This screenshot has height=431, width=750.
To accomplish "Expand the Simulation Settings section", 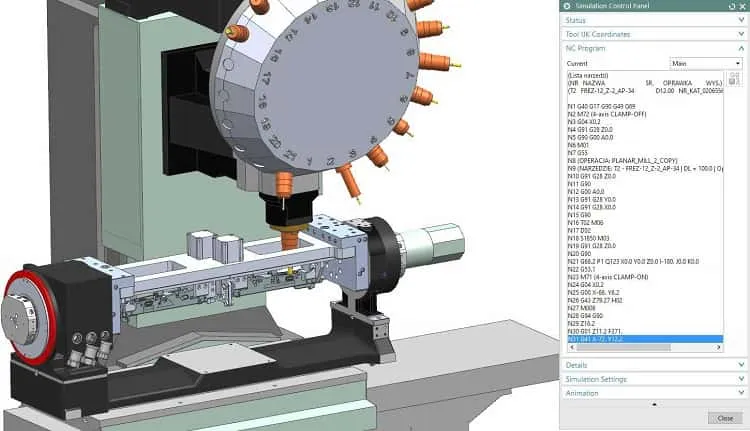I will pos(653,379).
